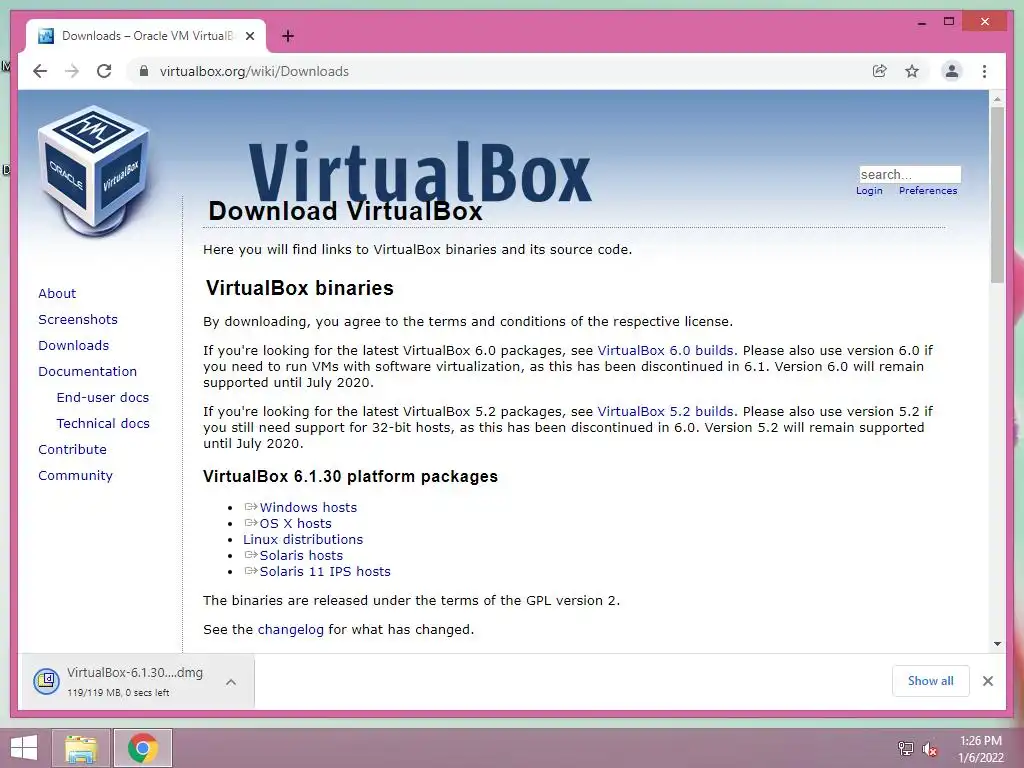Open Screenshots in the sidebar
The height and width of the screenshot is (768, 1024).
click(x=78, y=319)
